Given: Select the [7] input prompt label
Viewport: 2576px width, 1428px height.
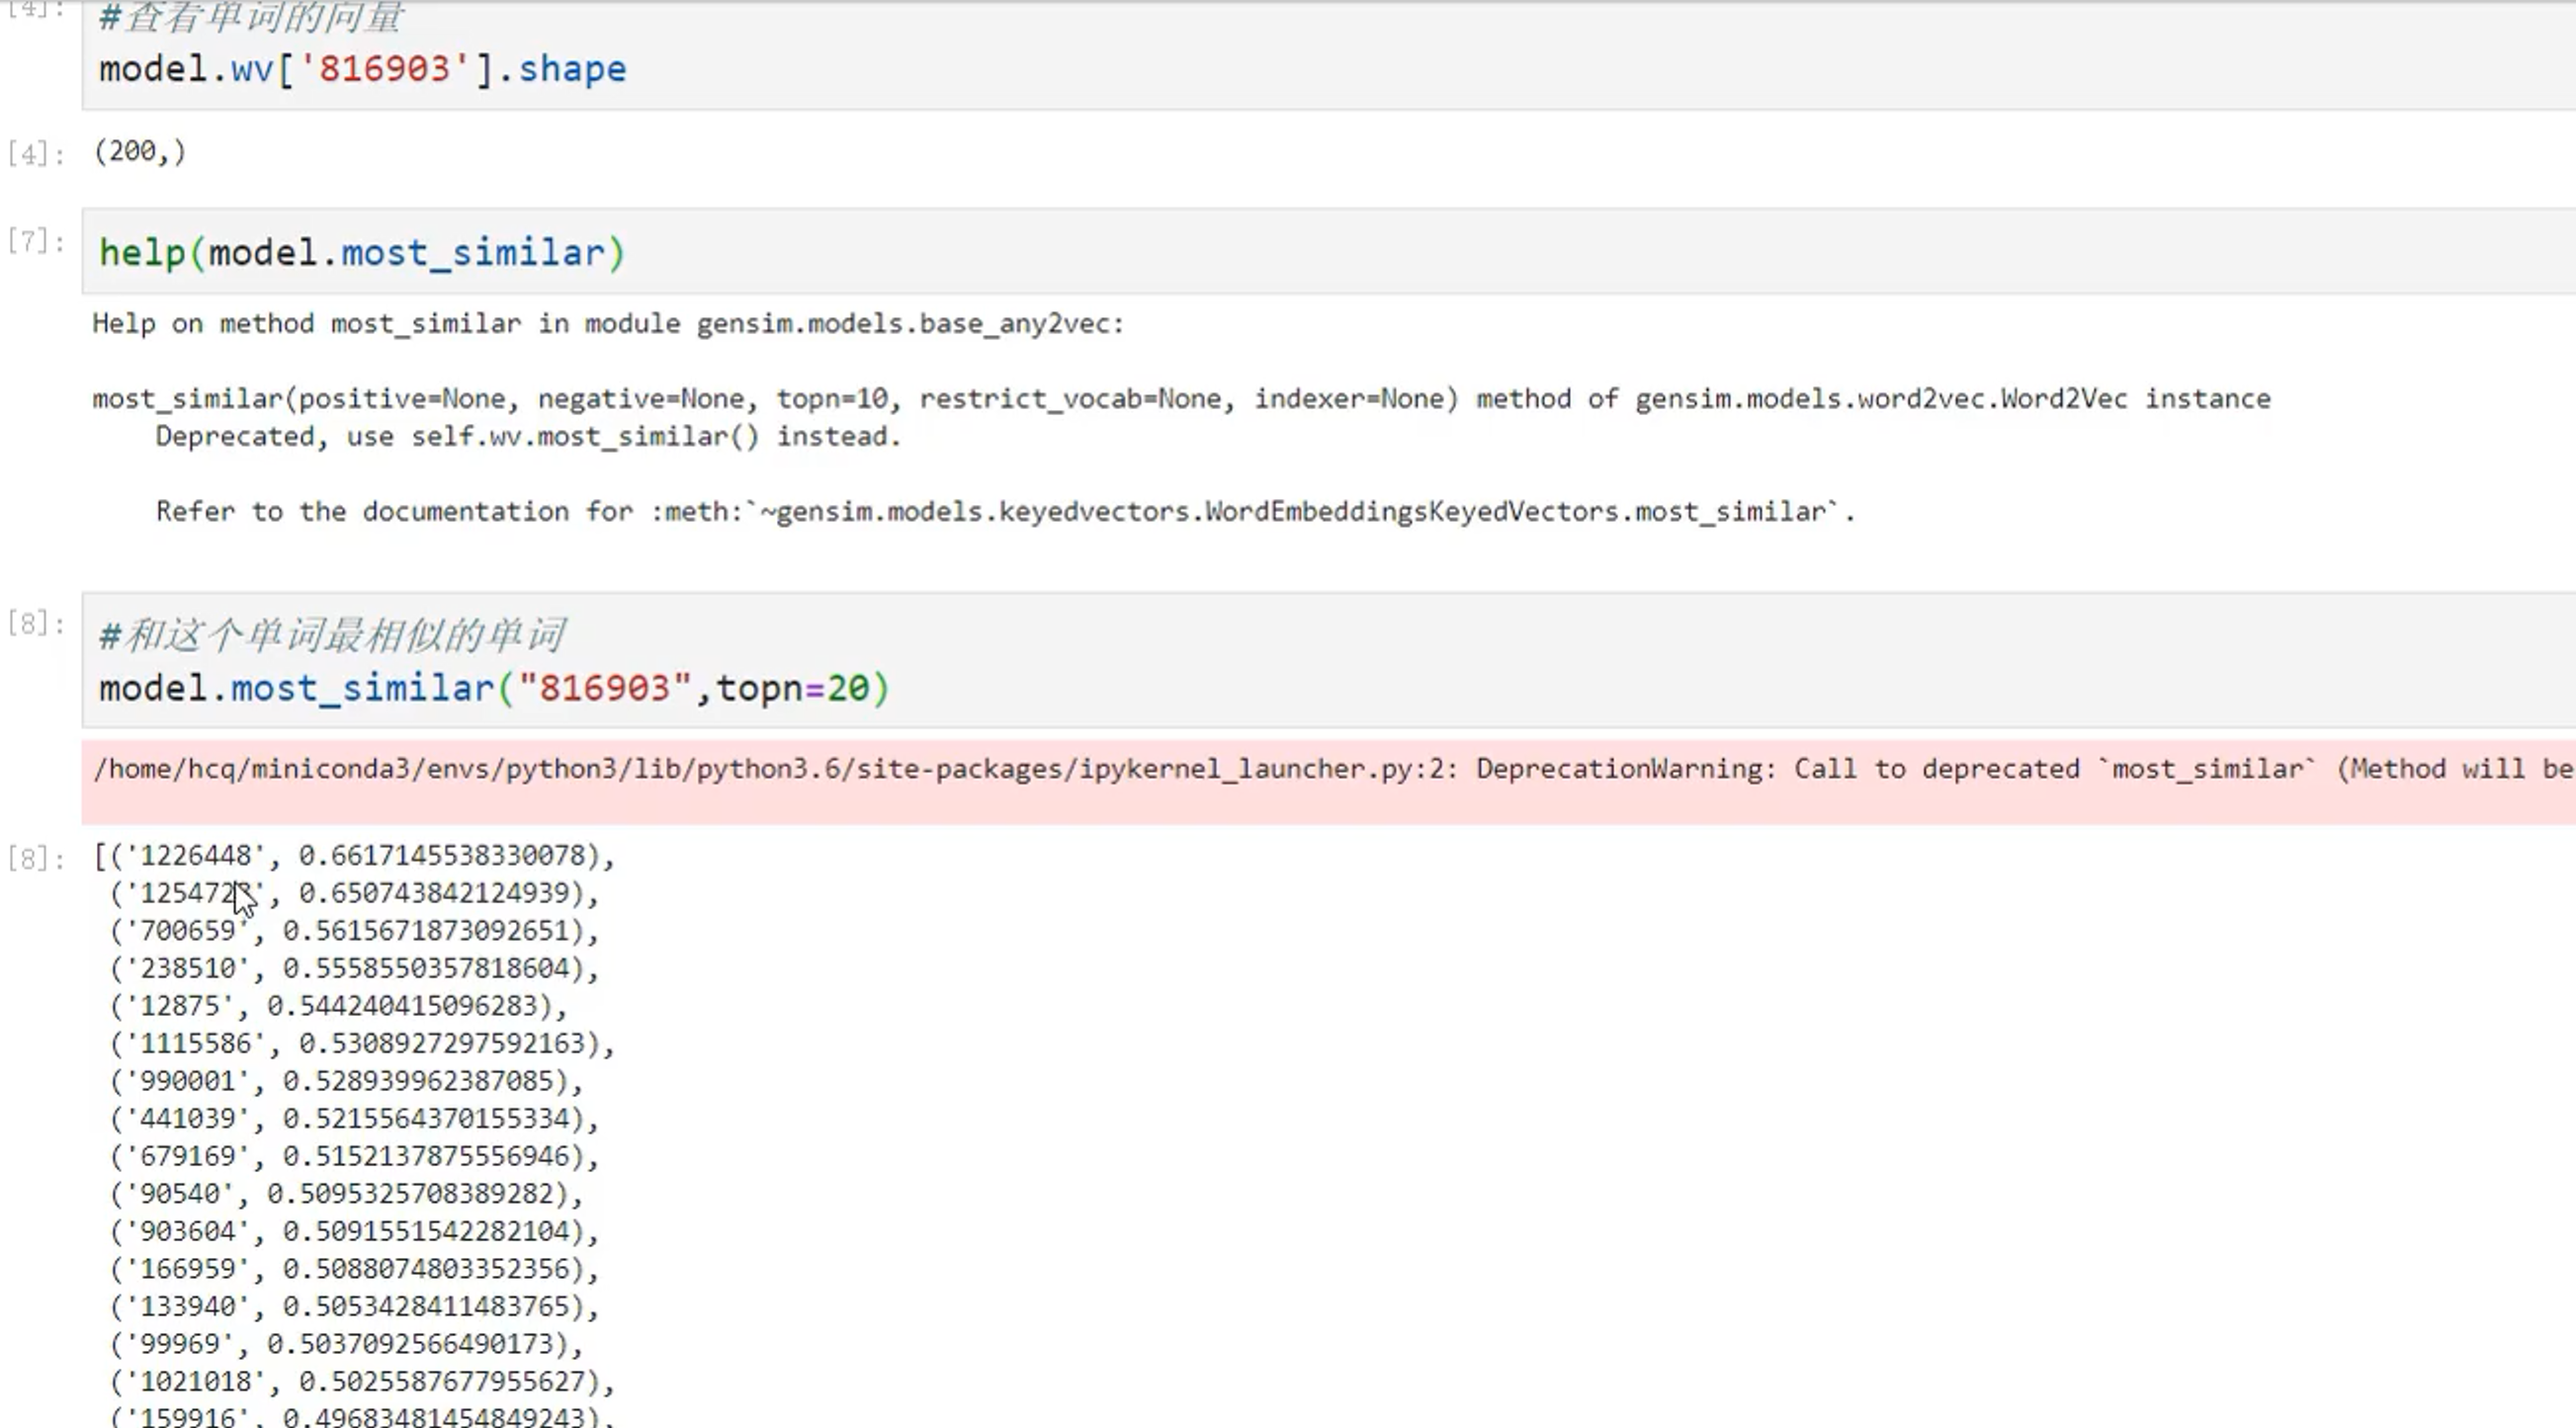Looking at the screenshot, I should 35,241.
